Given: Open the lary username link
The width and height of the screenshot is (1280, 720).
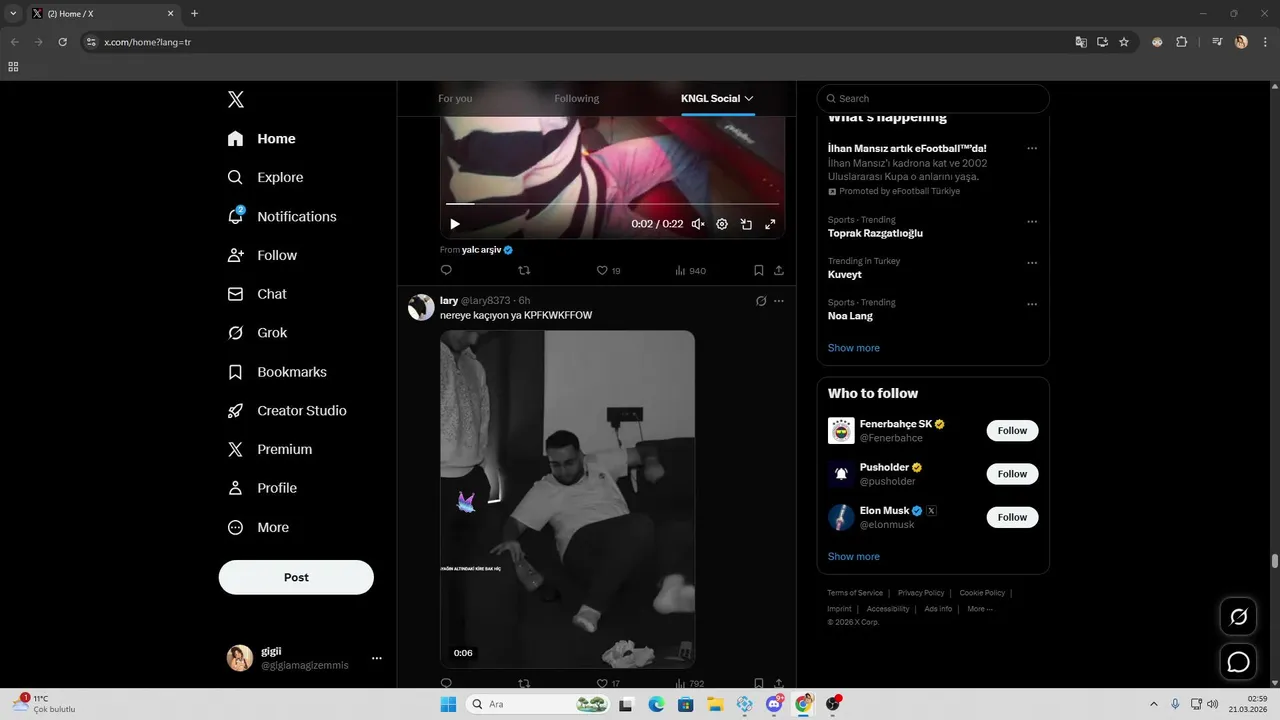Looking at the screenshot, I should click(448, 300).
